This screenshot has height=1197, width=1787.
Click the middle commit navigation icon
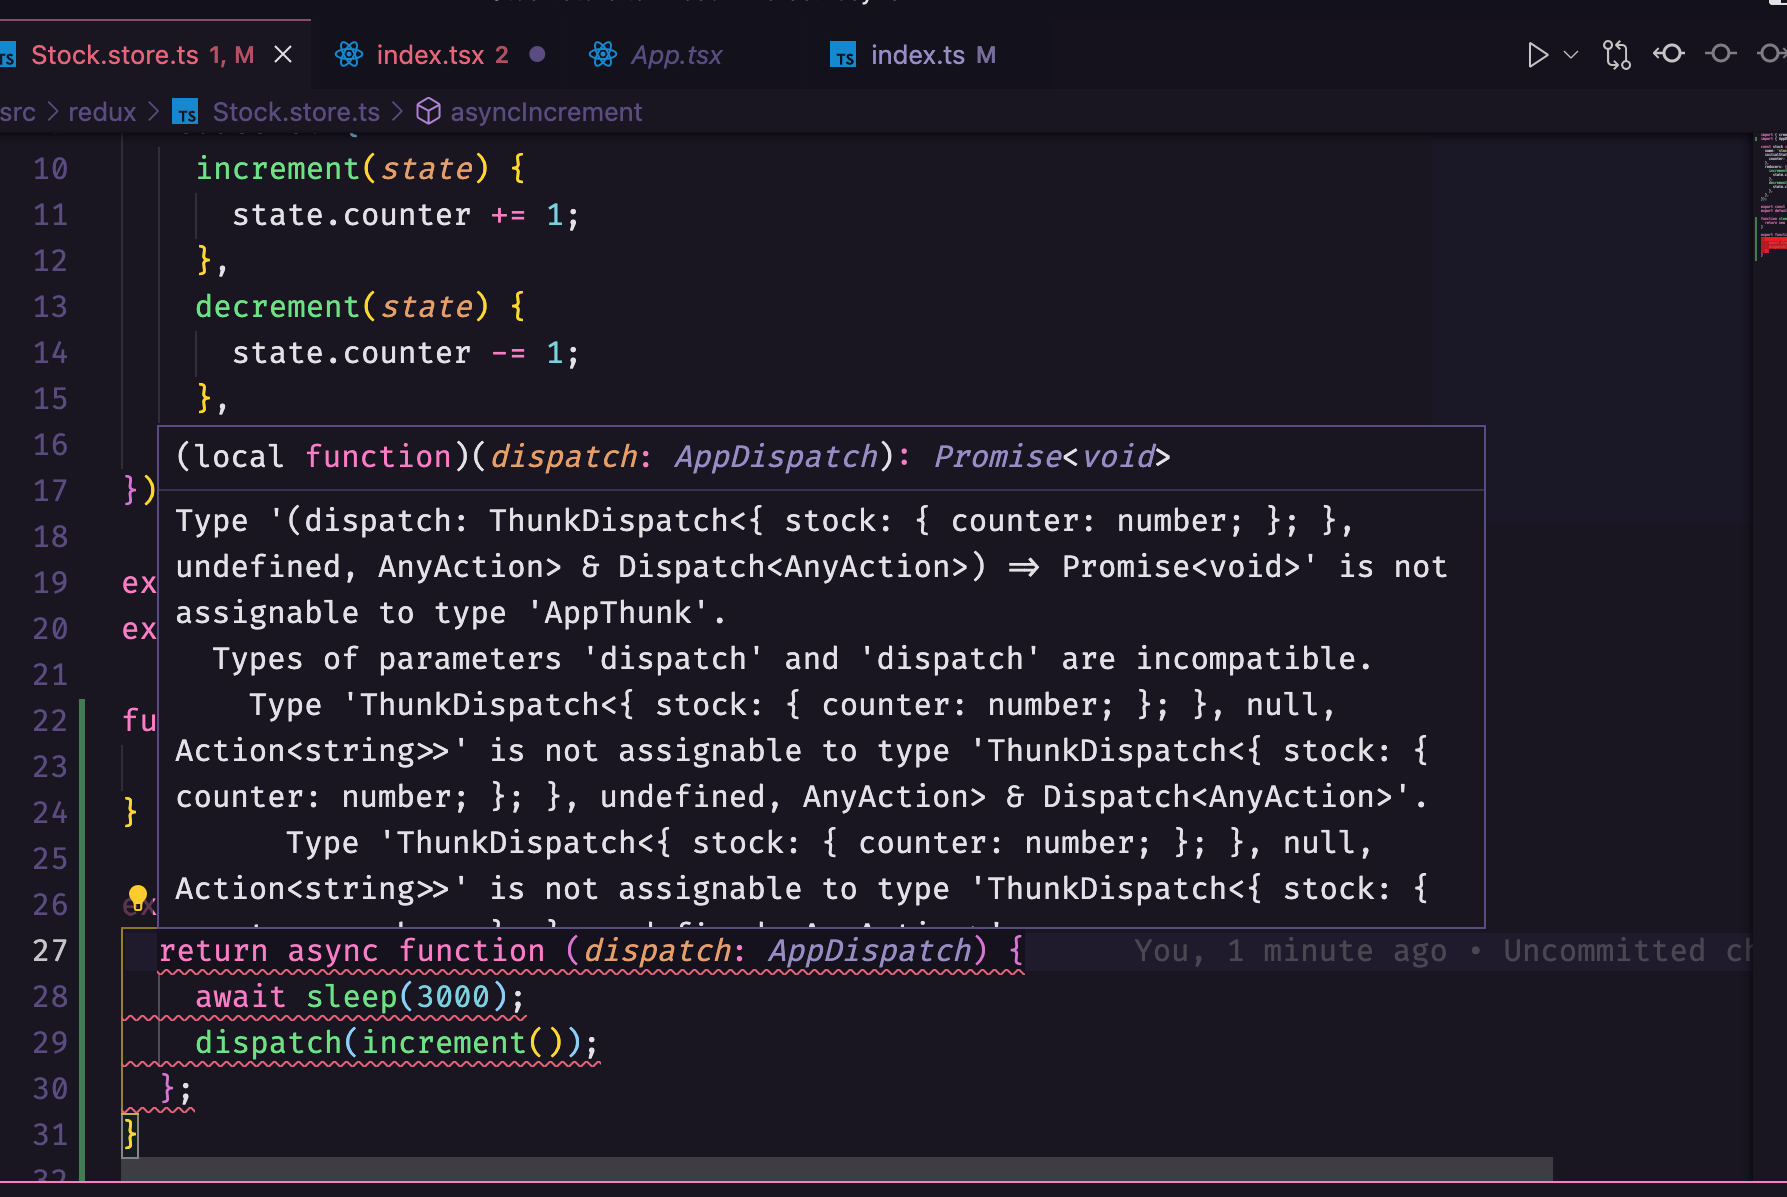click(1721, 53)
